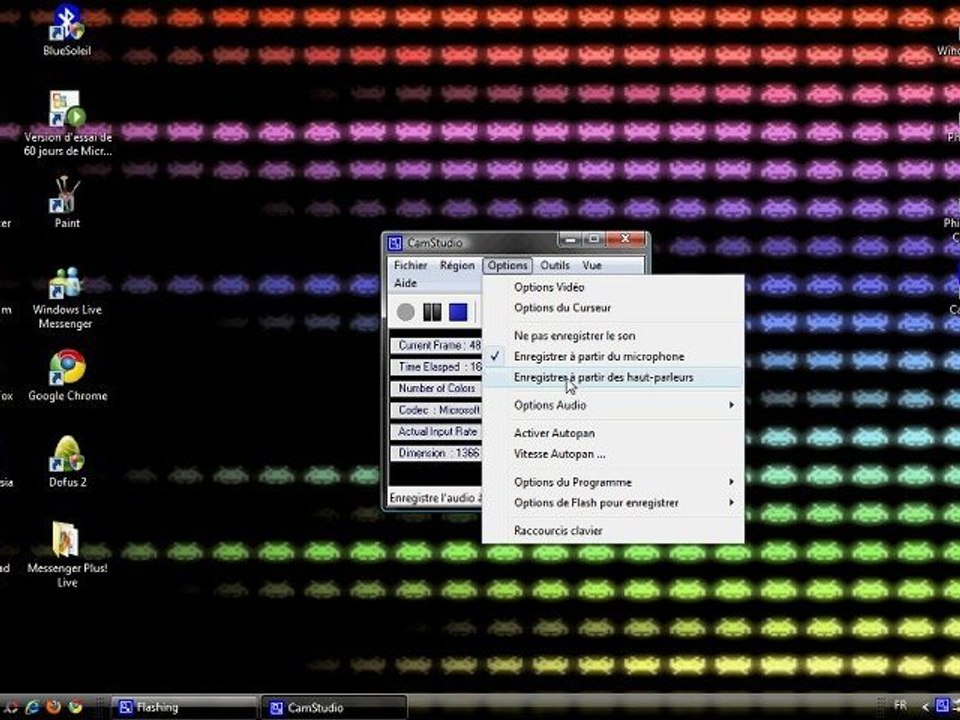Open the Paint desktop icon

click(67, 203)
